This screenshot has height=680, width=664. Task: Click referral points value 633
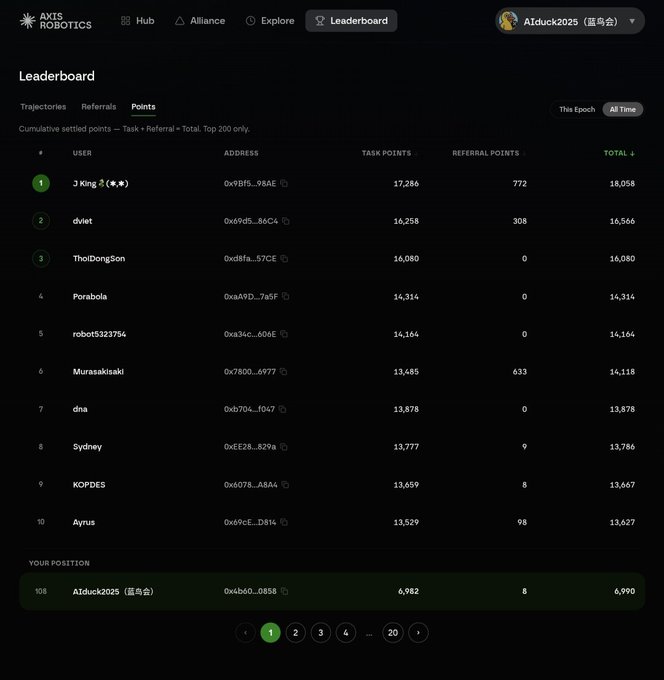(520, 372)
